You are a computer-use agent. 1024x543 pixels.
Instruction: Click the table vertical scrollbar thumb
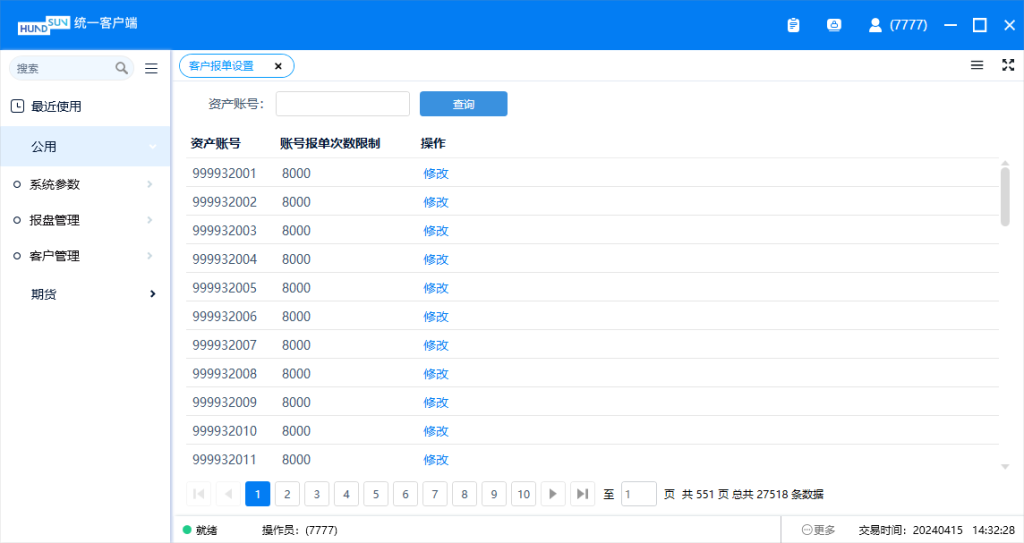[1005, 195]
